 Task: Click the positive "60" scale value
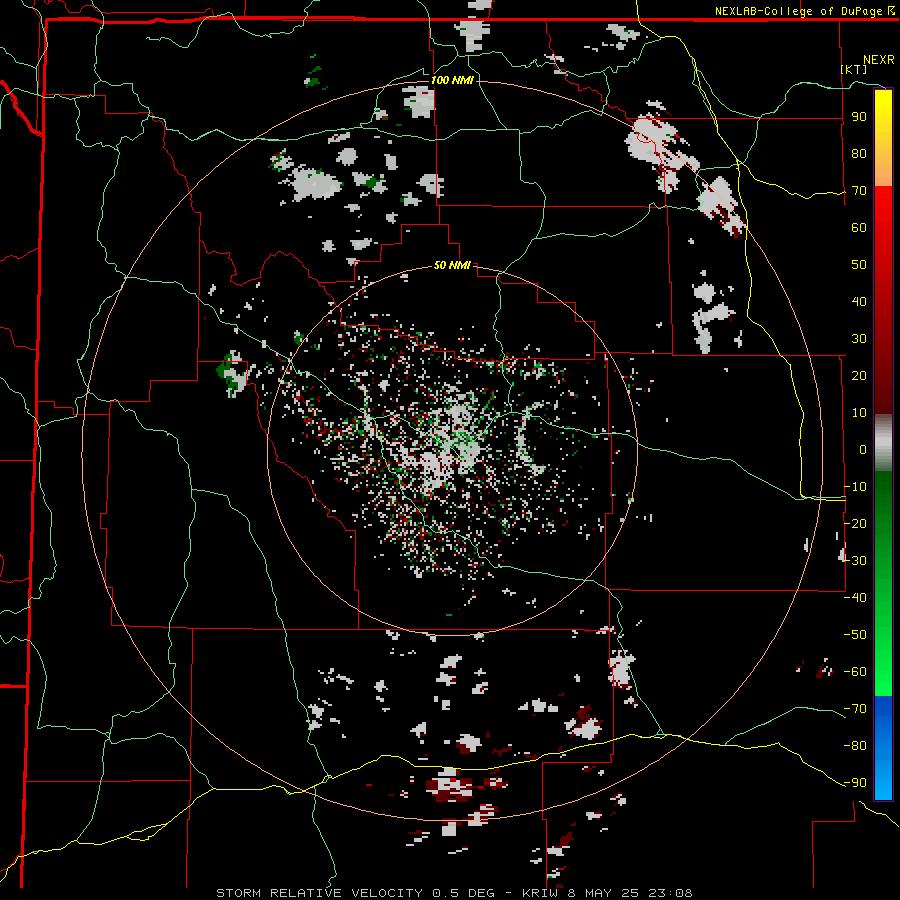coord(859,228)
